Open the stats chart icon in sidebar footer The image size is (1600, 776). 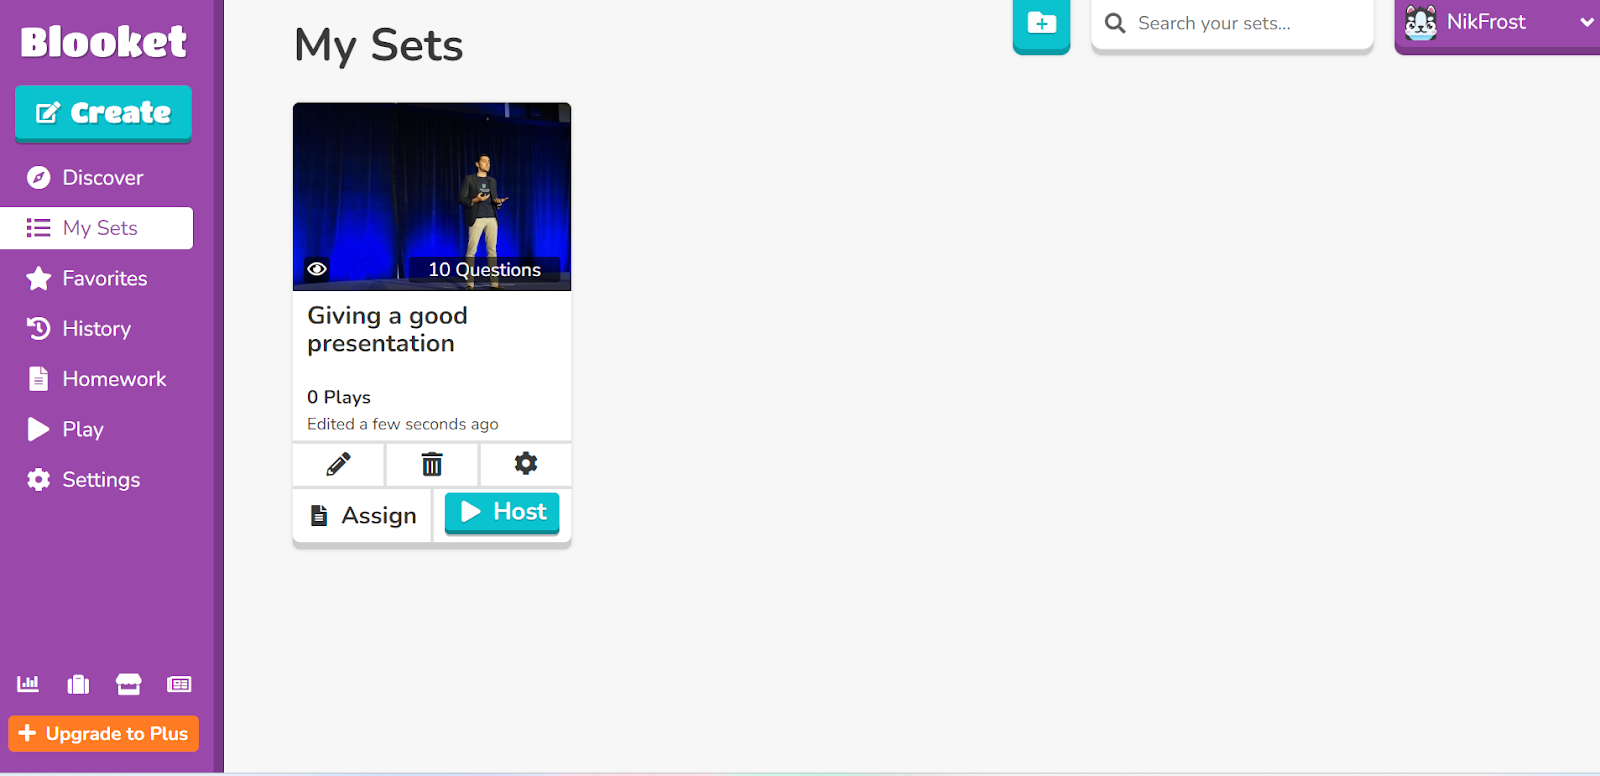pyautogui.click(x=28, y=684)
